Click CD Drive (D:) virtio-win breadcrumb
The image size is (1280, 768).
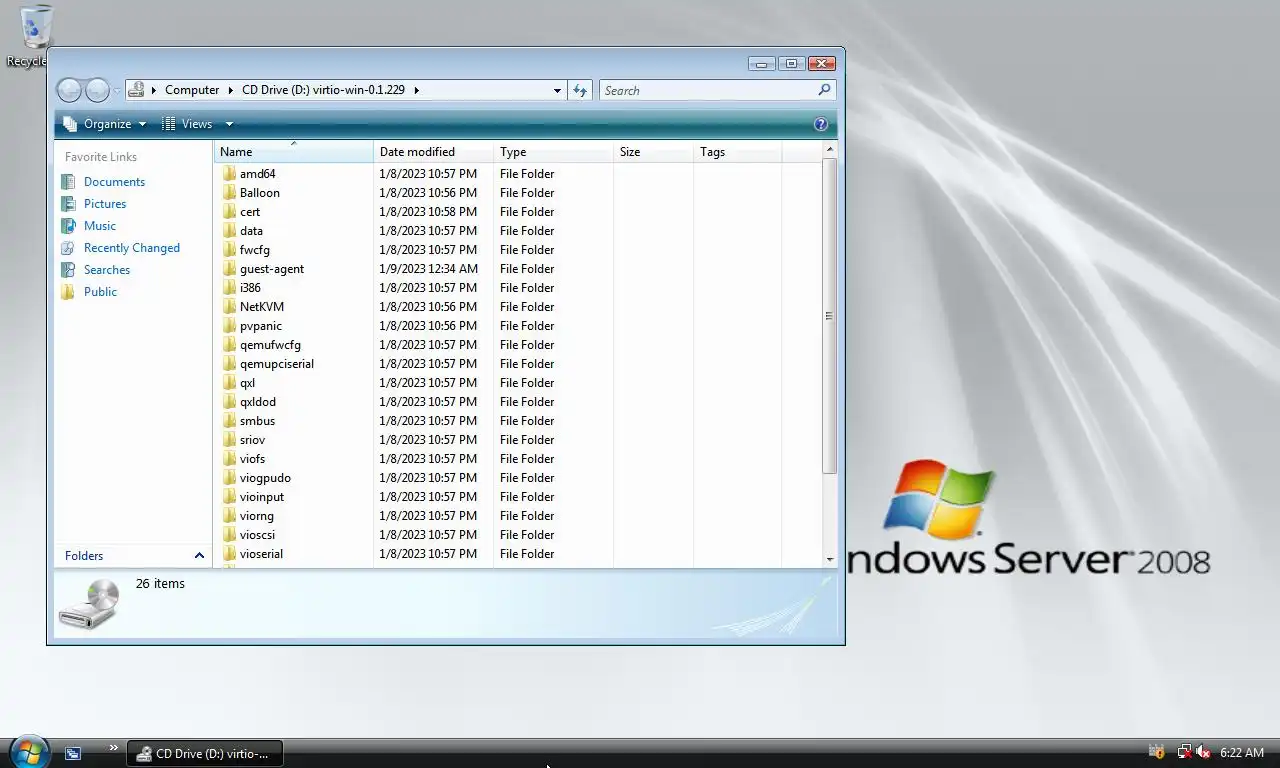pos(323,90)
